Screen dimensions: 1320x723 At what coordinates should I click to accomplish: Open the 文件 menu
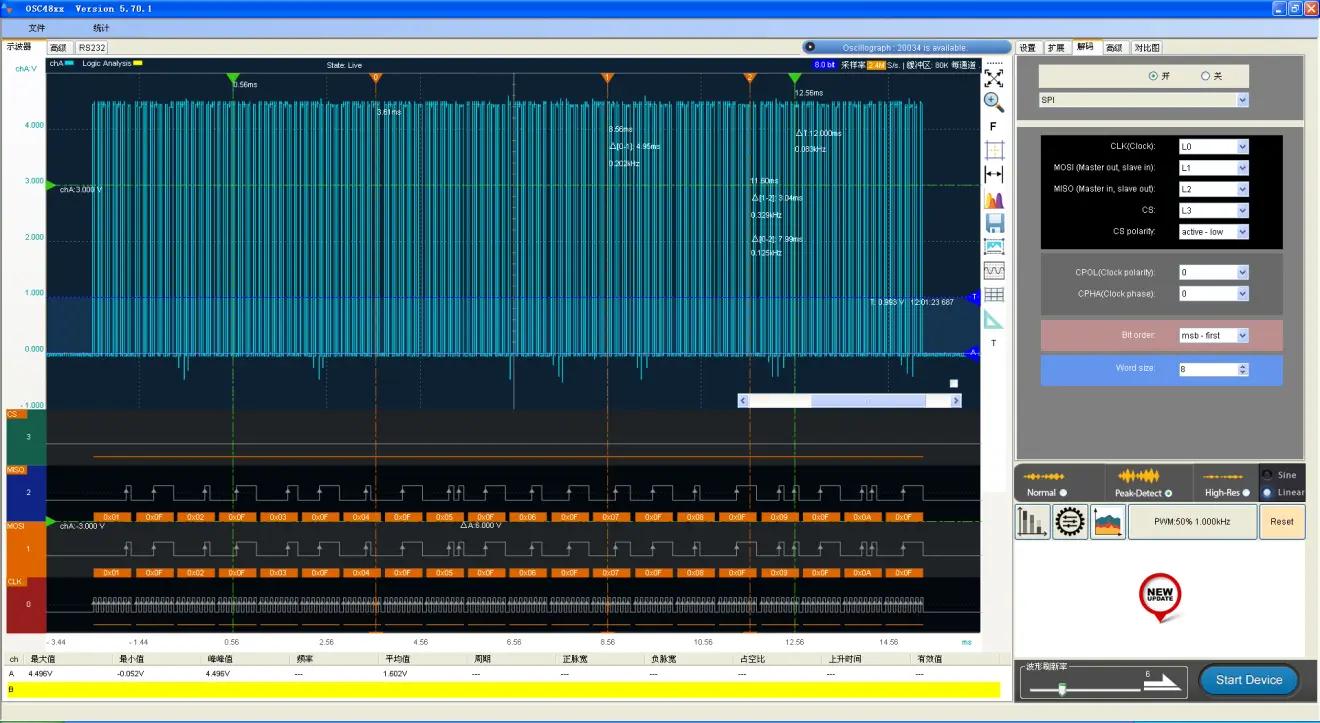(x=37, y=28)
